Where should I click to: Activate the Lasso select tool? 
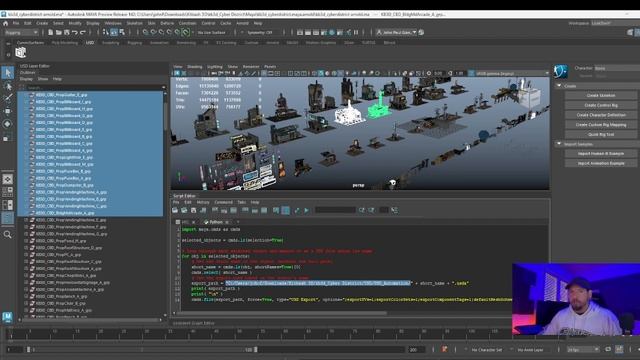7,86
